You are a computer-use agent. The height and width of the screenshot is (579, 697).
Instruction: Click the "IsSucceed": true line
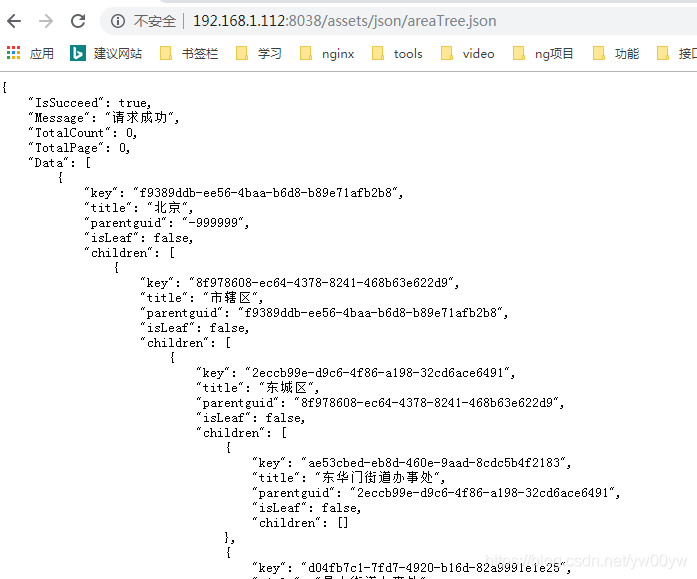(90, 103)
